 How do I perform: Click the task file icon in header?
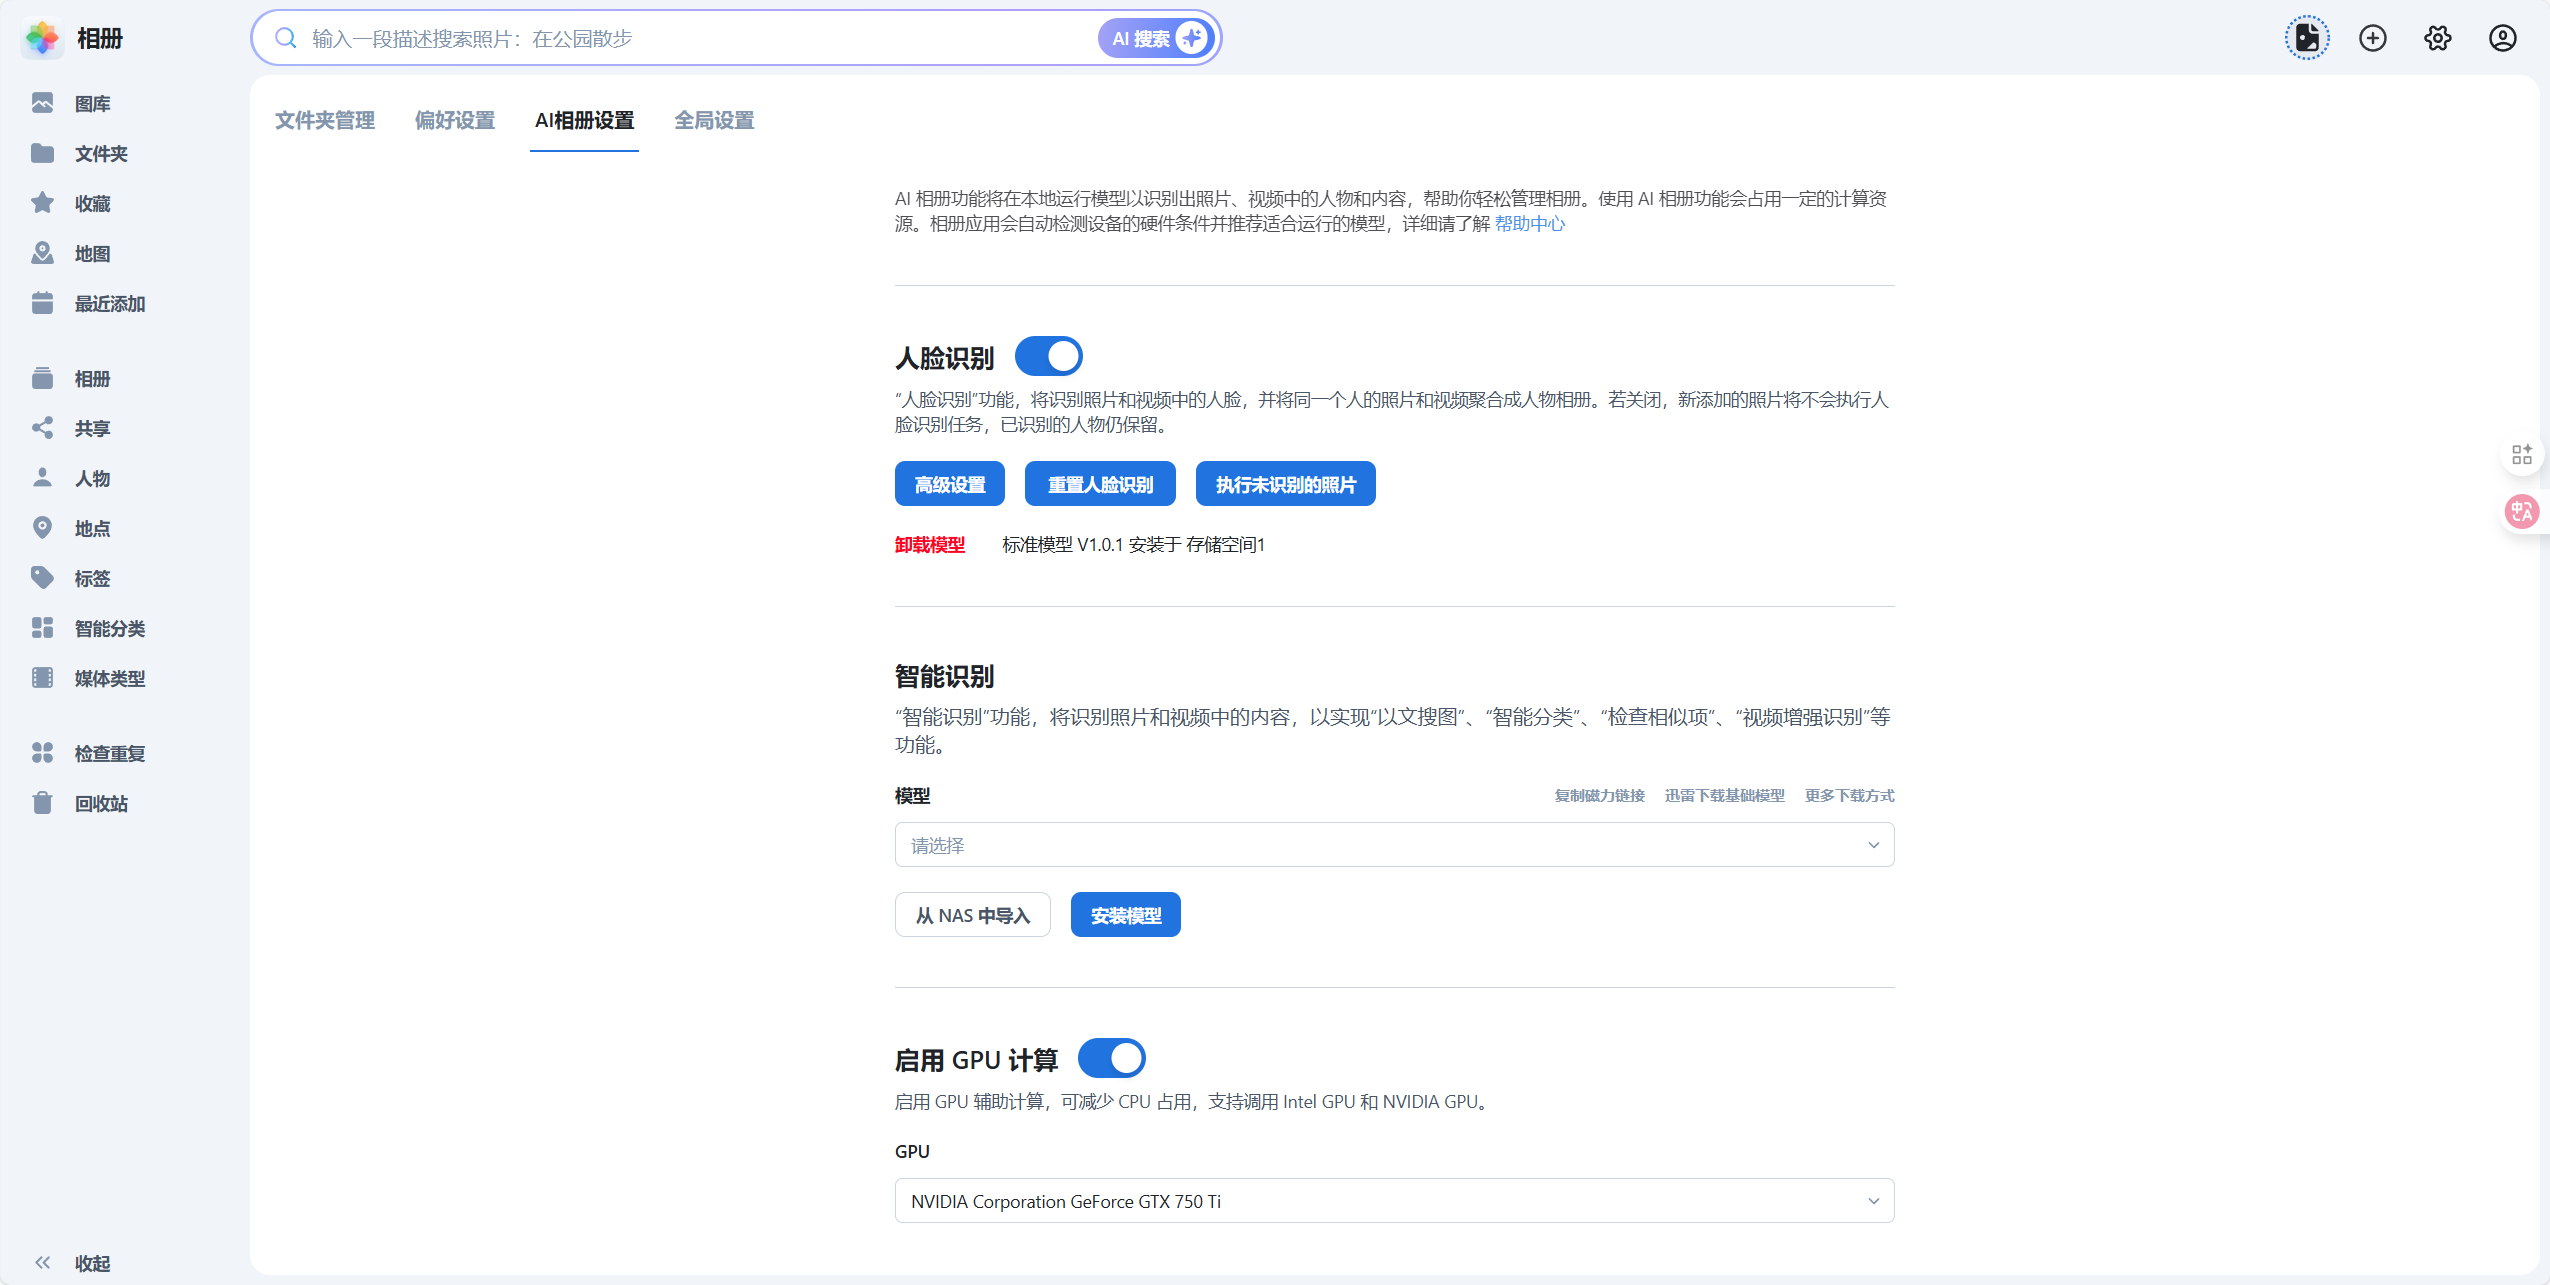(2307, 38)
